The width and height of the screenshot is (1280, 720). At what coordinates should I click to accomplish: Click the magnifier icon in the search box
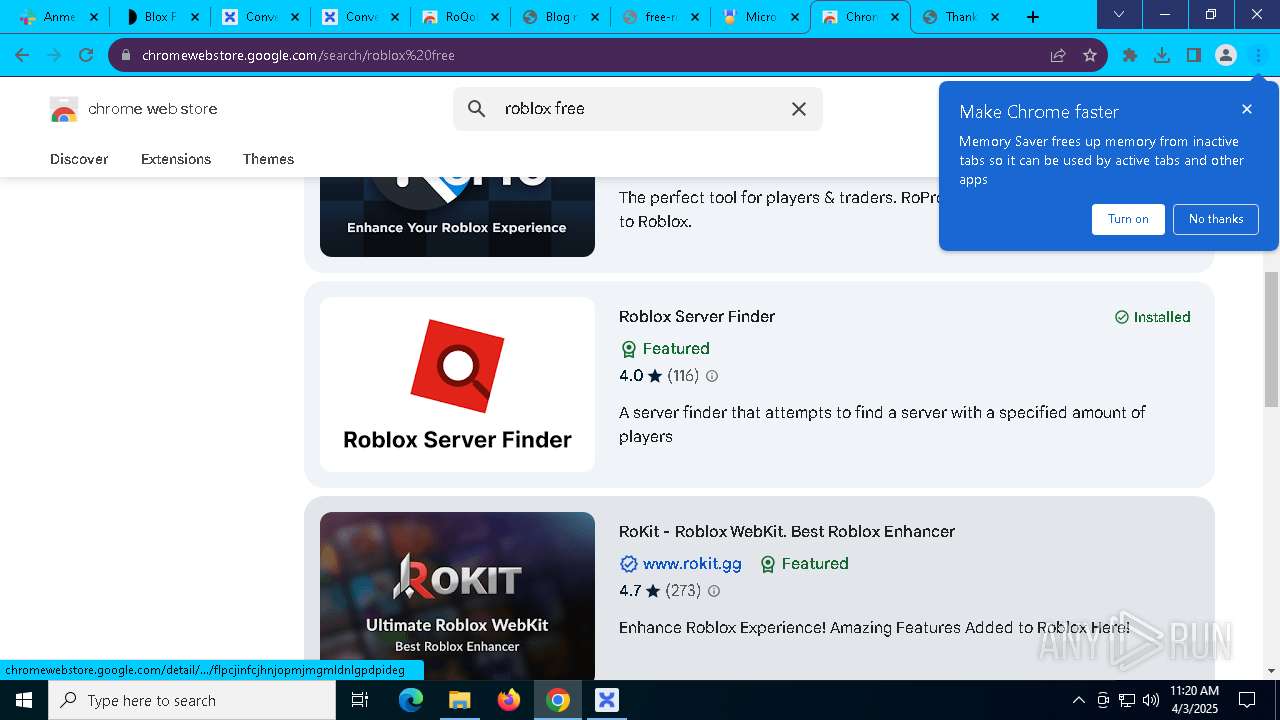tap(477, 108)
